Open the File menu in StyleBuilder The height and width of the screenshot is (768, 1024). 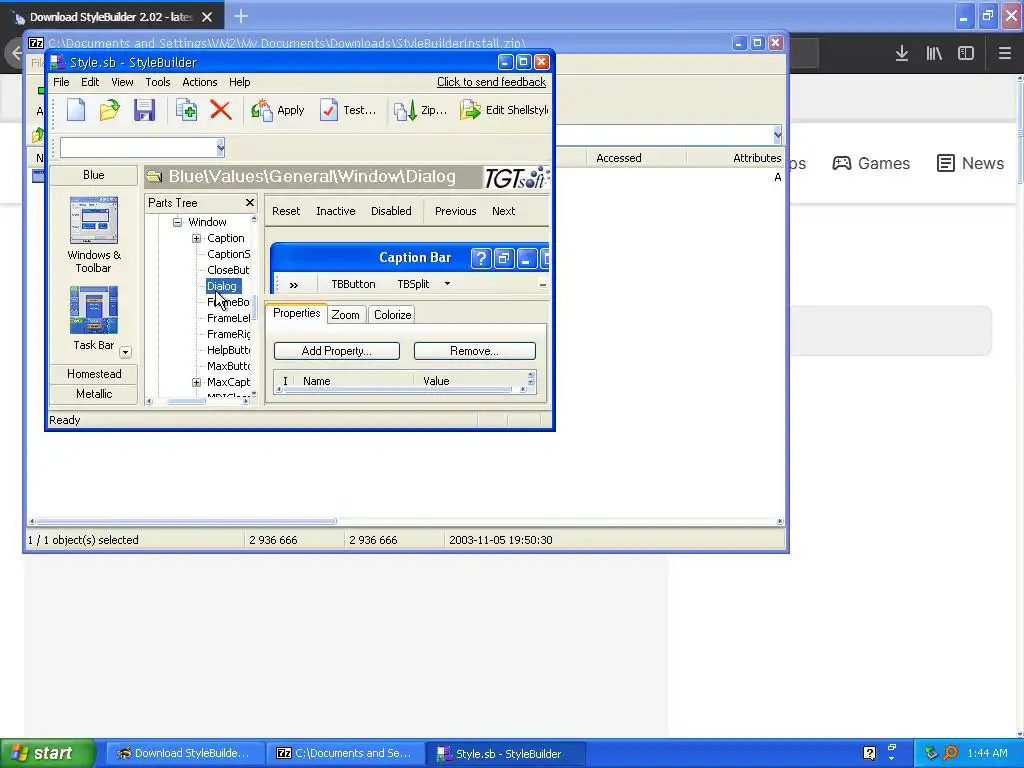click(x=61, y=82)
